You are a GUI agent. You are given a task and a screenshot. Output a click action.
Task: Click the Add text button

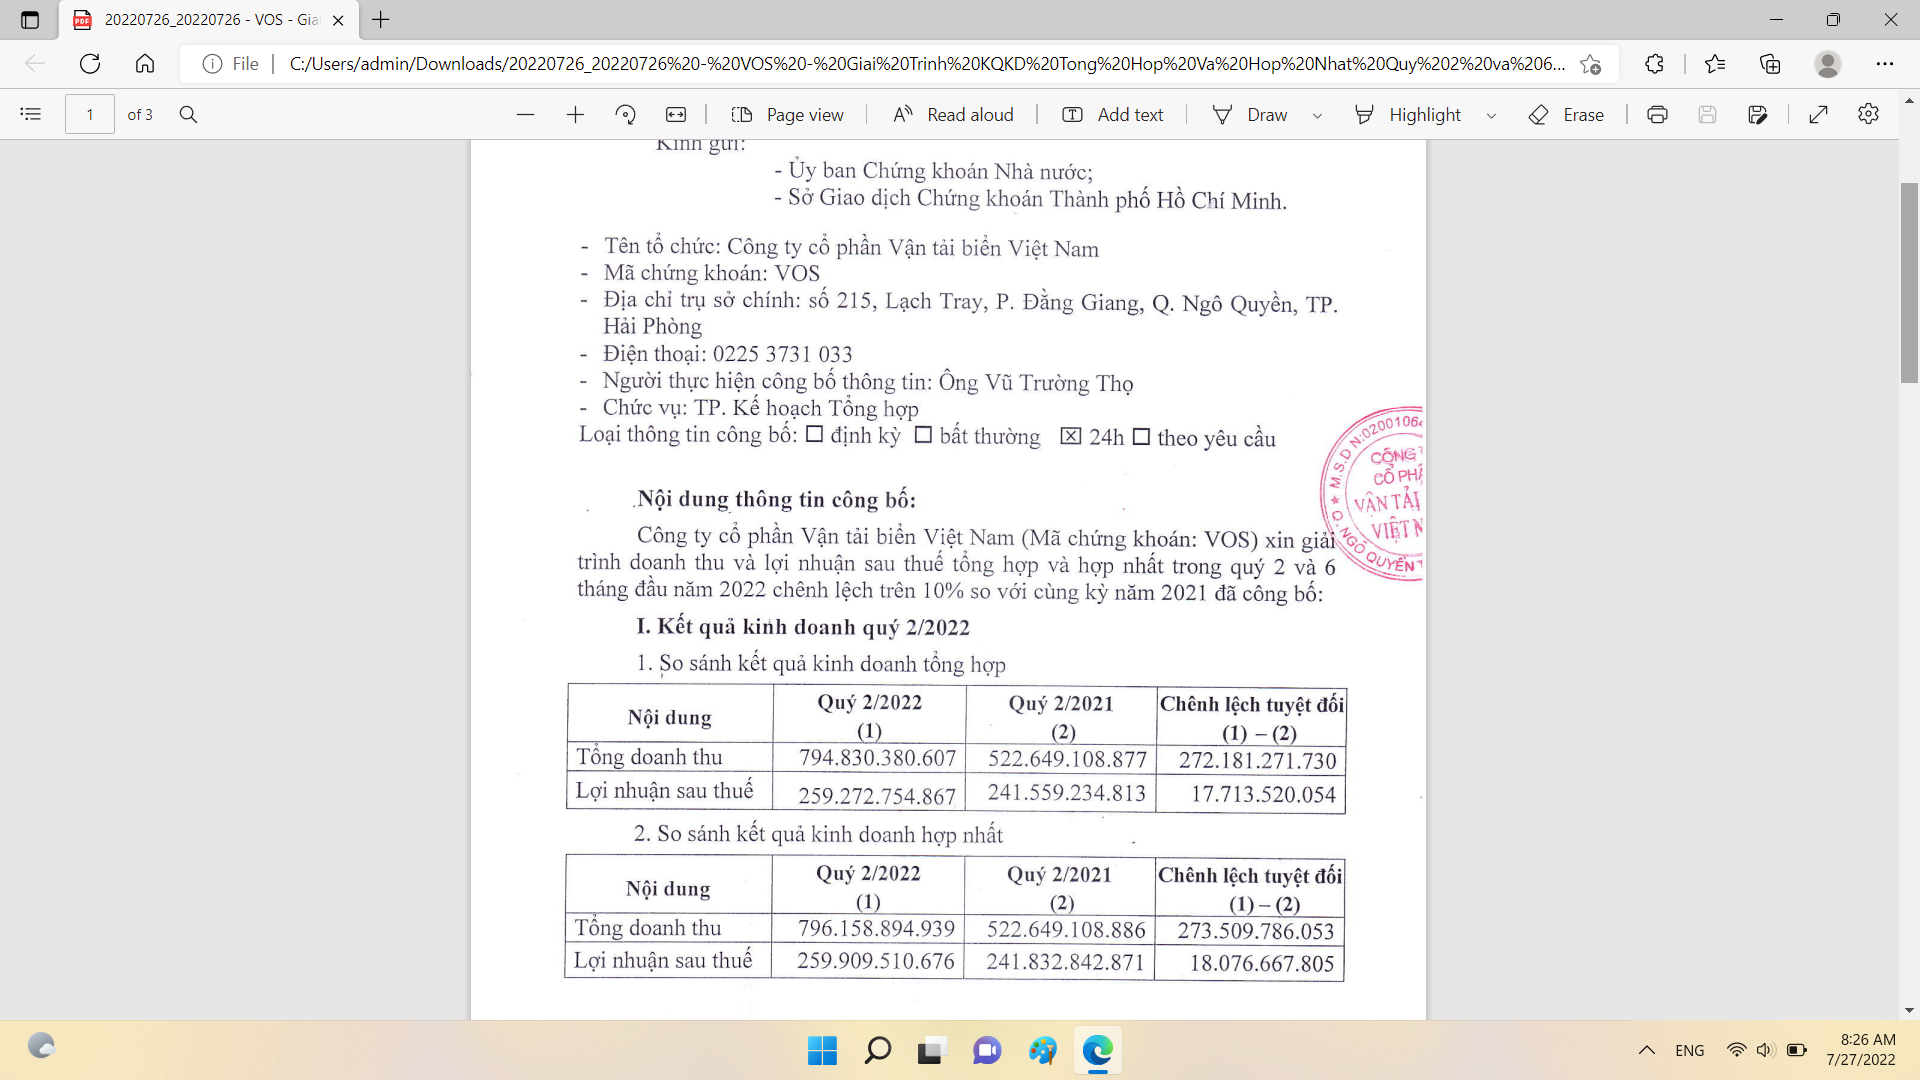(x=1113, y=115)
